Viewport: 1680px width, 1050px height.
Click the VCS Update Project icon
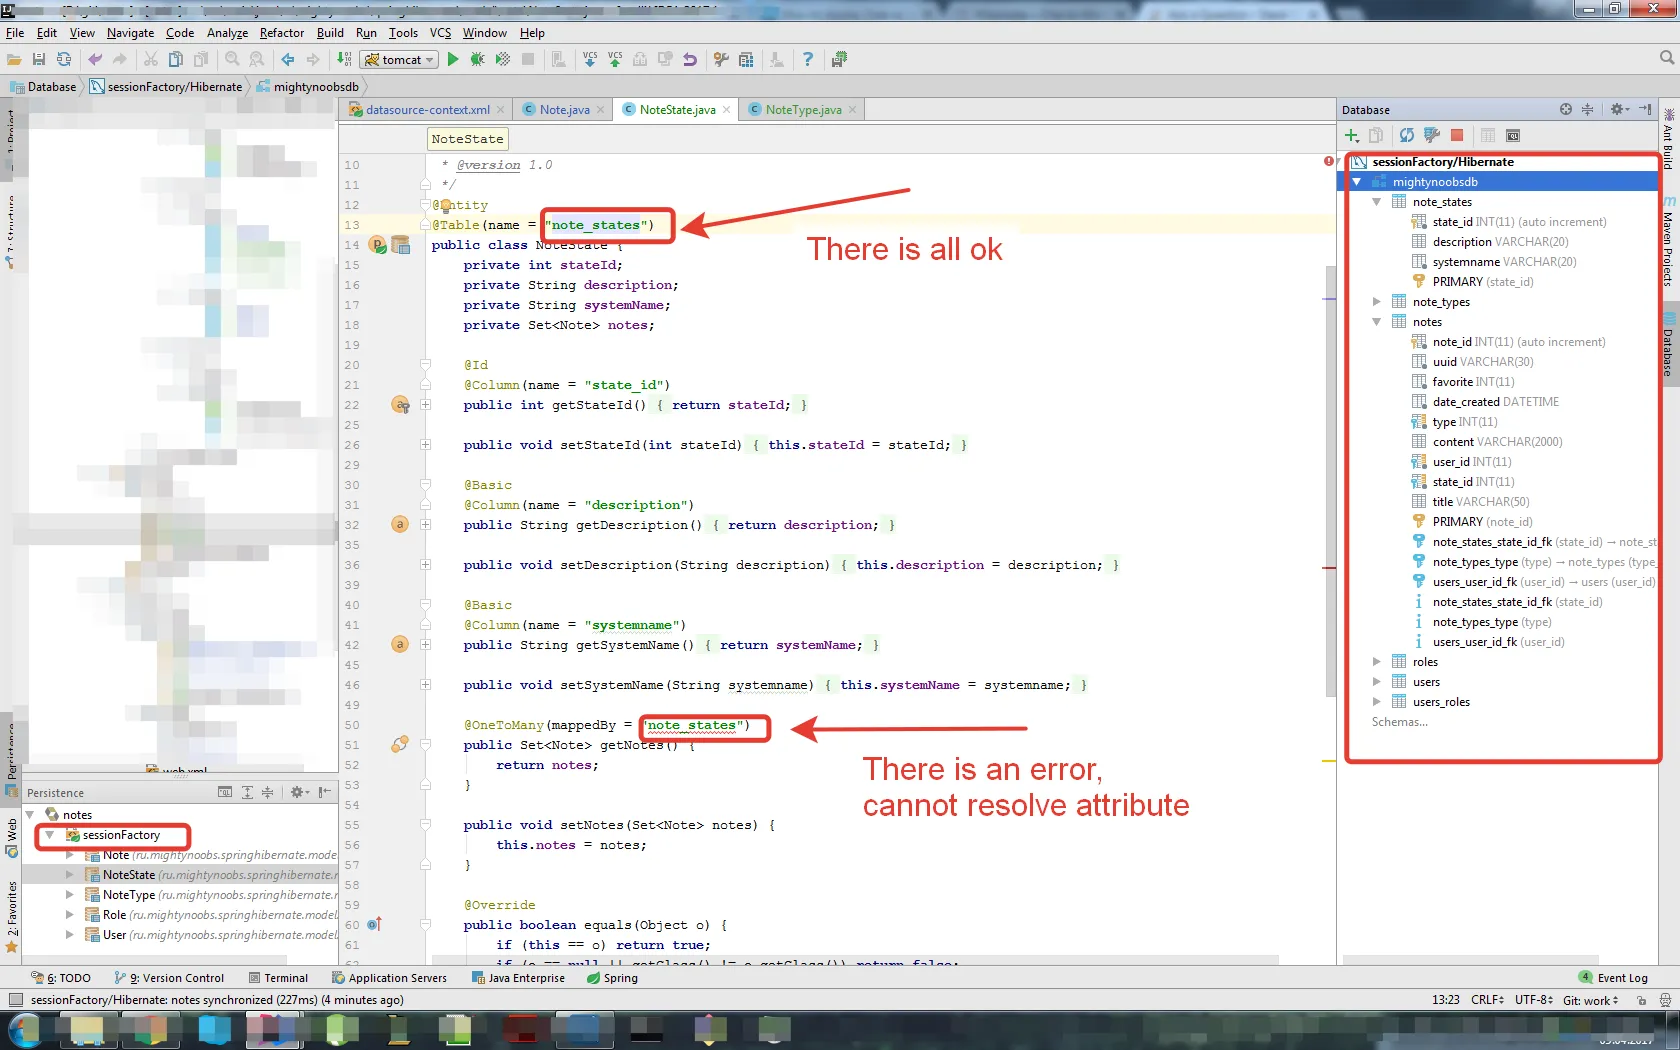coord(590,60)
